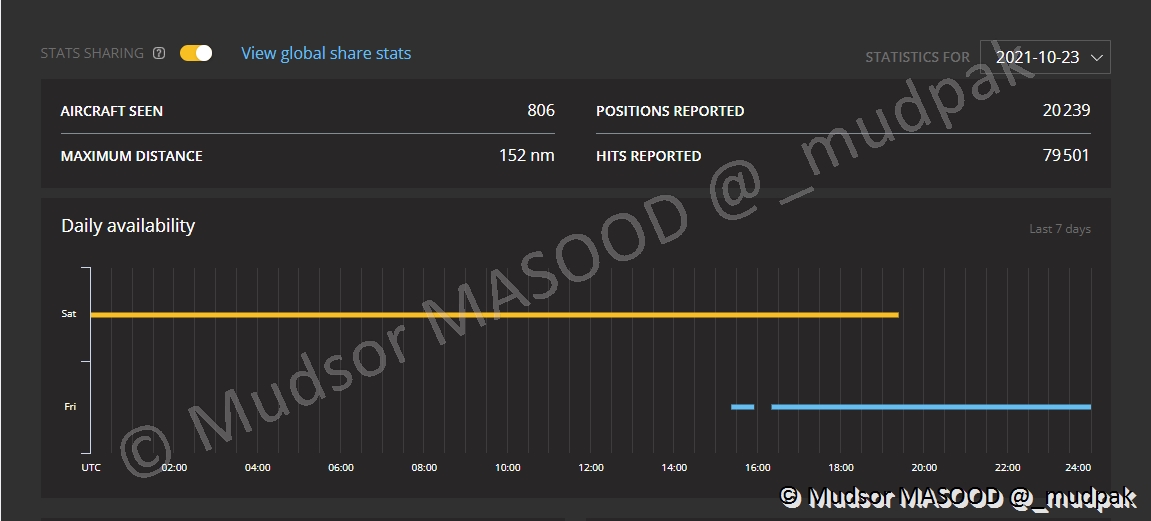This screenshot has height=521, width=1151.
Task: Click the 24:00 time axis marker
Action: point(1078,467)
